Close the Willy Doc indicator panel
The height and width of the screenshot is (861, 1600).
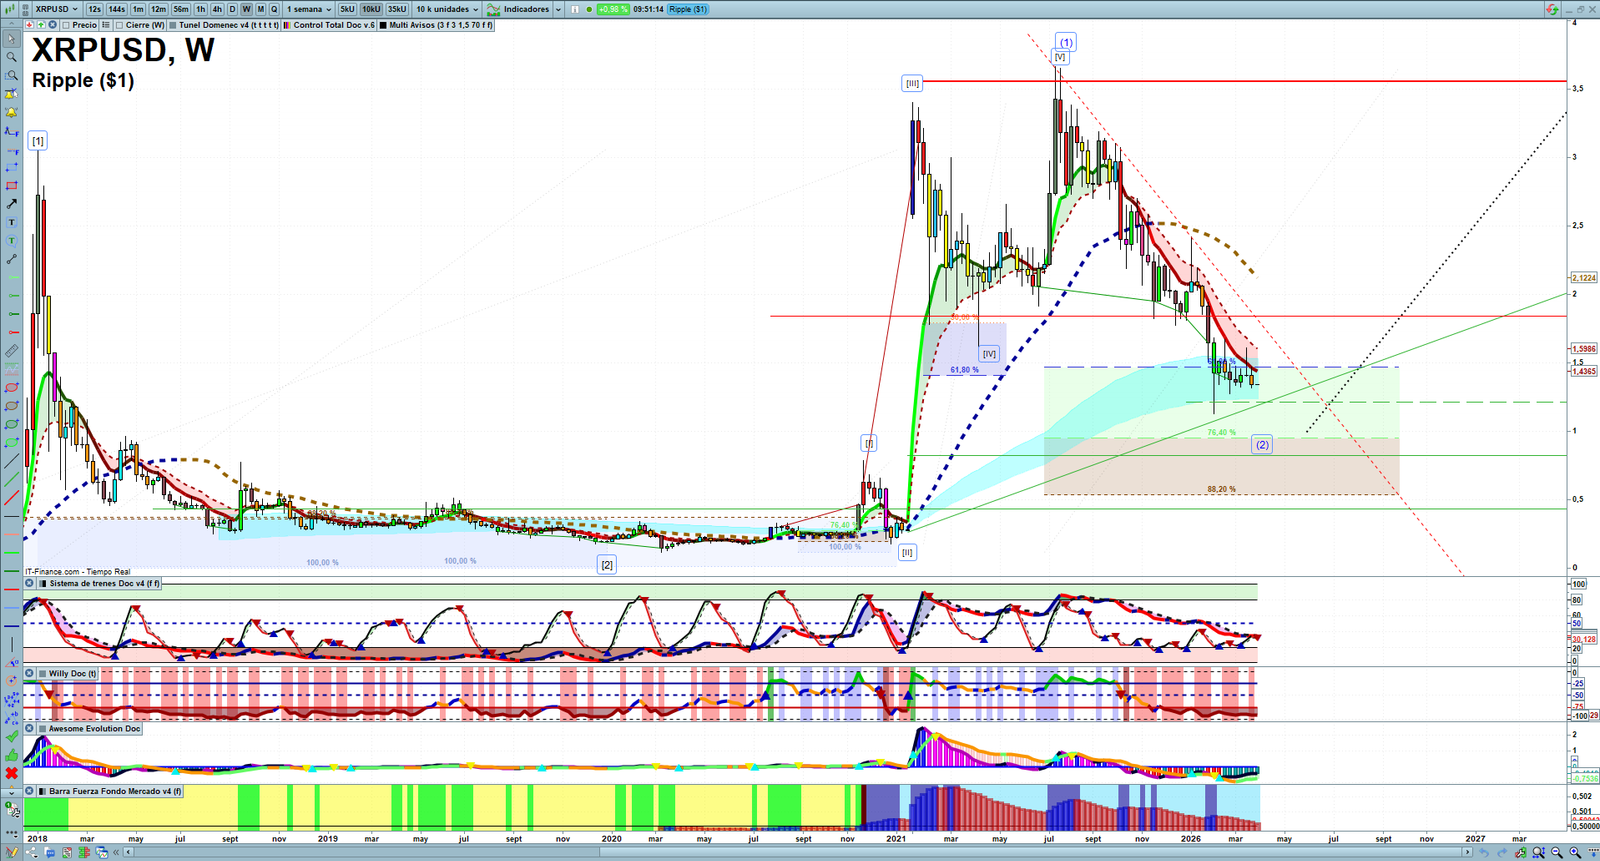coord(30,673)
